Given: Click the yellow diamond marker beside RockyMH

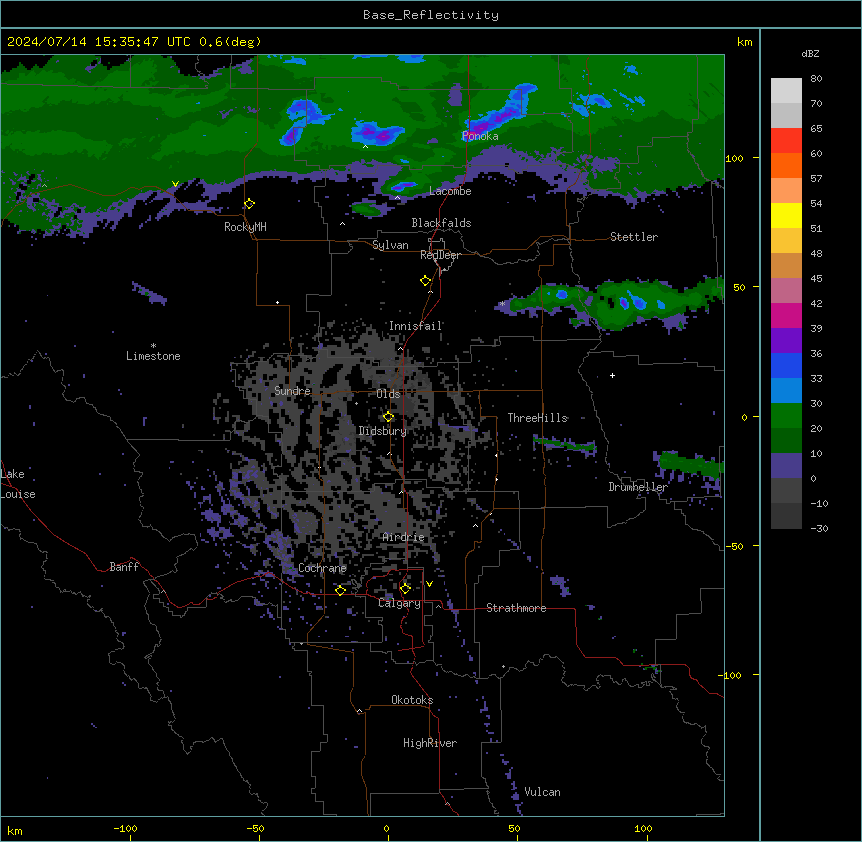Looking at the screenshot, I should point(249,203).
